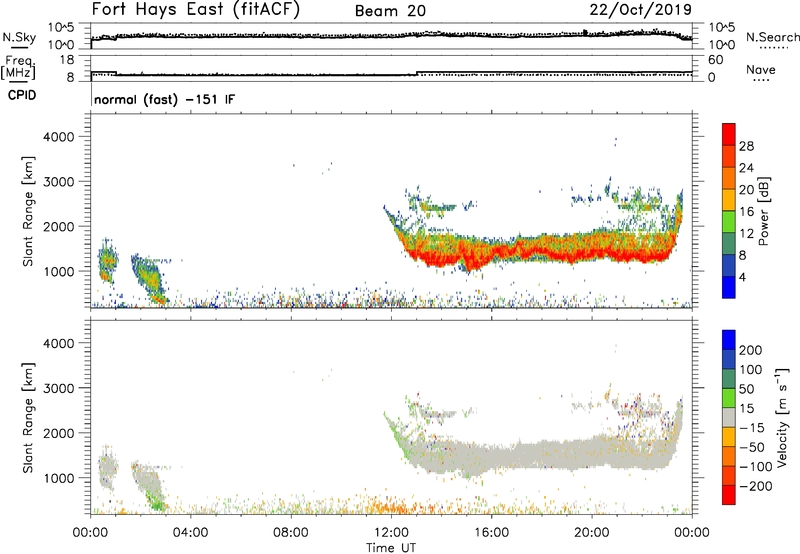Click the "N.Search" legend label

click(772, 37)
